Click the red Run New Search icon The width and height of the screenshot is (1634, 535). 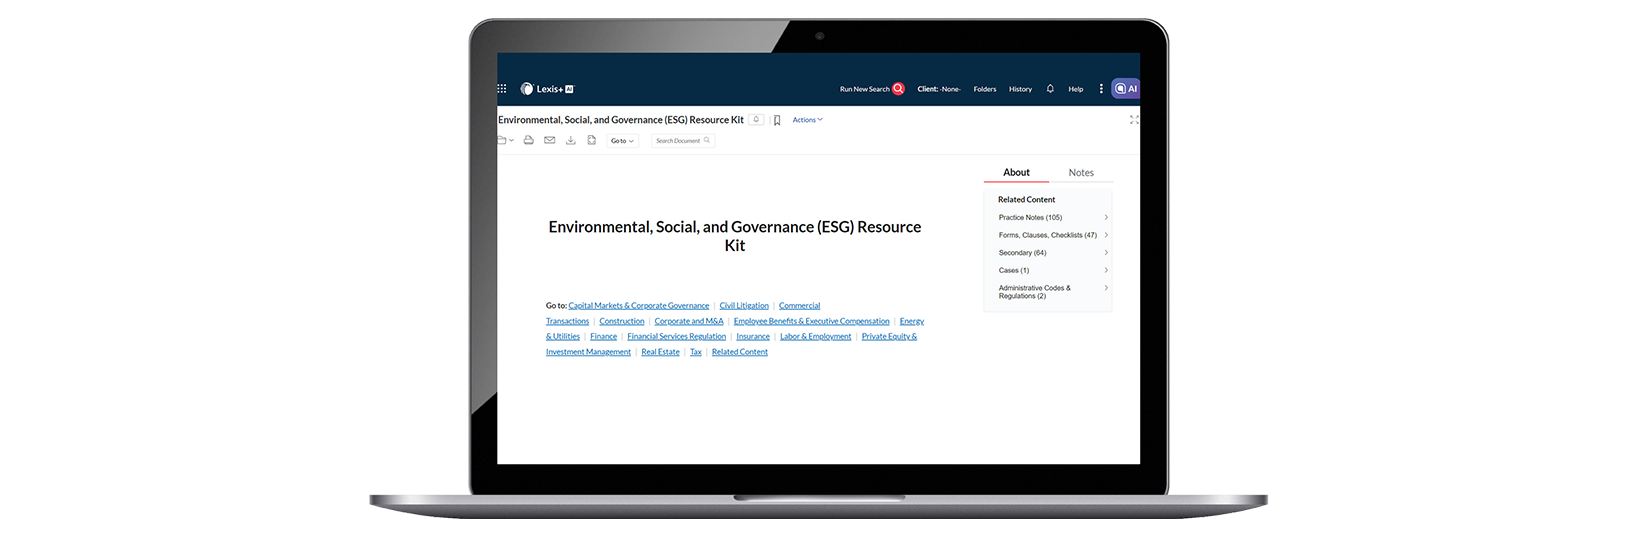click(898, 89)
